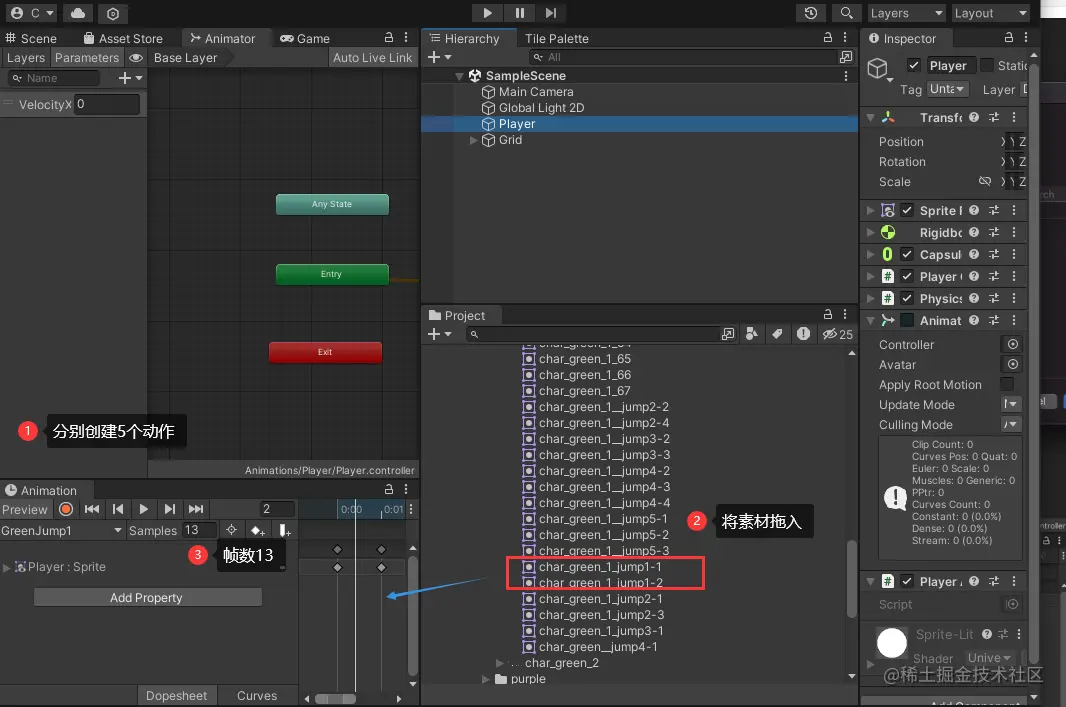Toggle the animation record button
1066x707 pixels.
(66, 509)
